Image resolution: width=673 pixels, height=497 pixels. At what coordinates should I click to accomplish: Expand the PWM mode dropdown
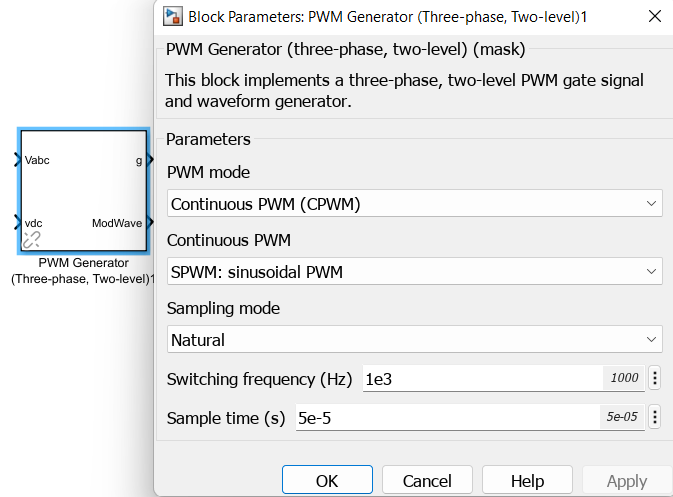[x=414, y=204]
